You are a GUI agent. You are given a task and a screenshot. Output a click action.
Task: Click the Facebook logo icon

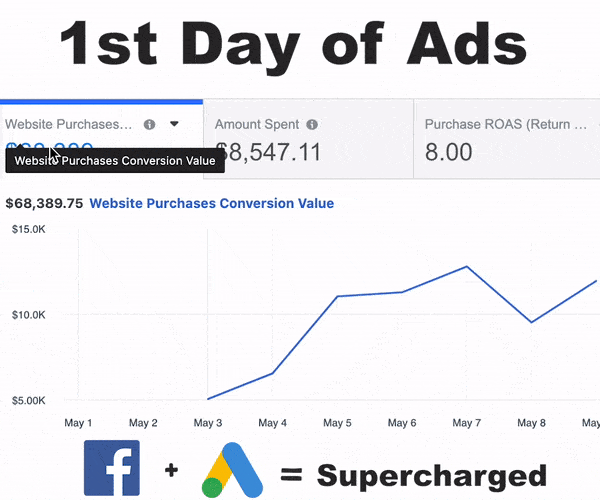pyautogui.click(x=112, y=468)
